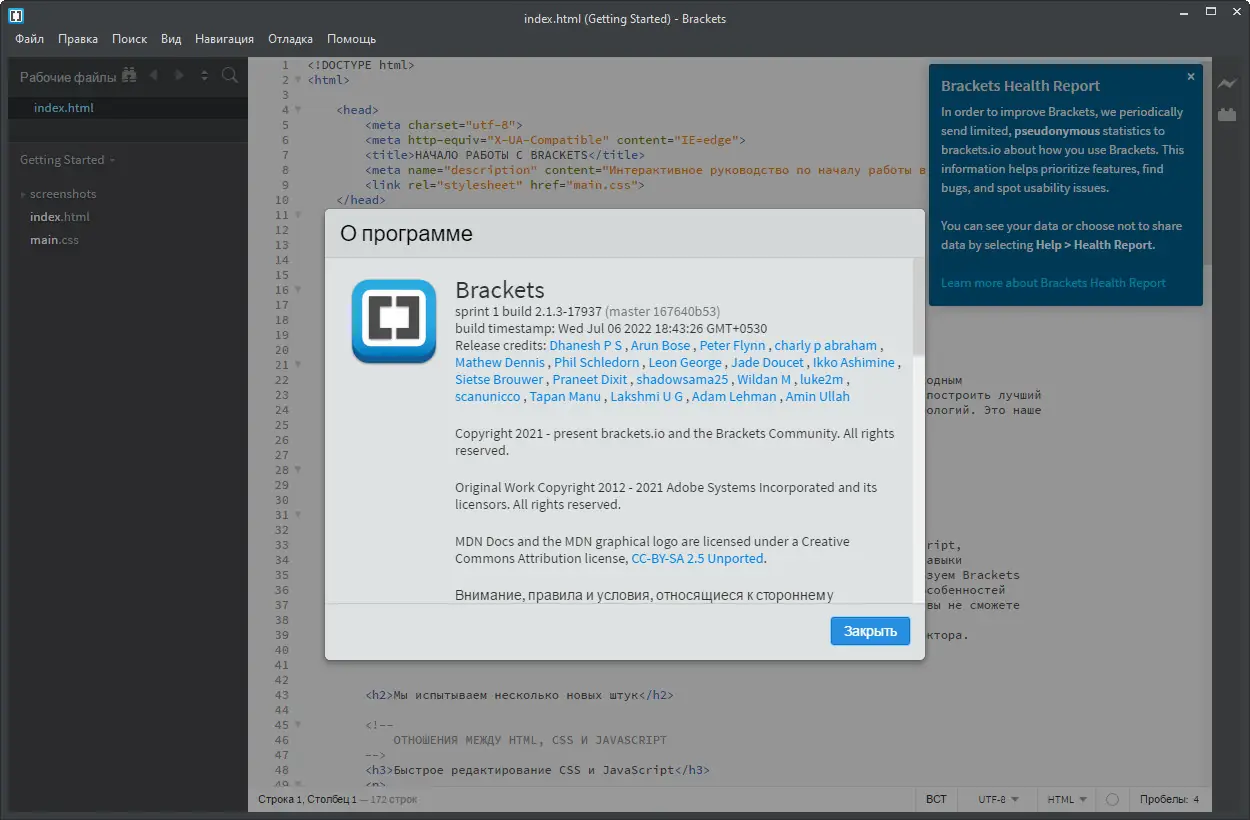Viewport: 1250px width, 820px height.
Task: Open the Файл menu
Action: pyautogui.click(x=29, y=39)
